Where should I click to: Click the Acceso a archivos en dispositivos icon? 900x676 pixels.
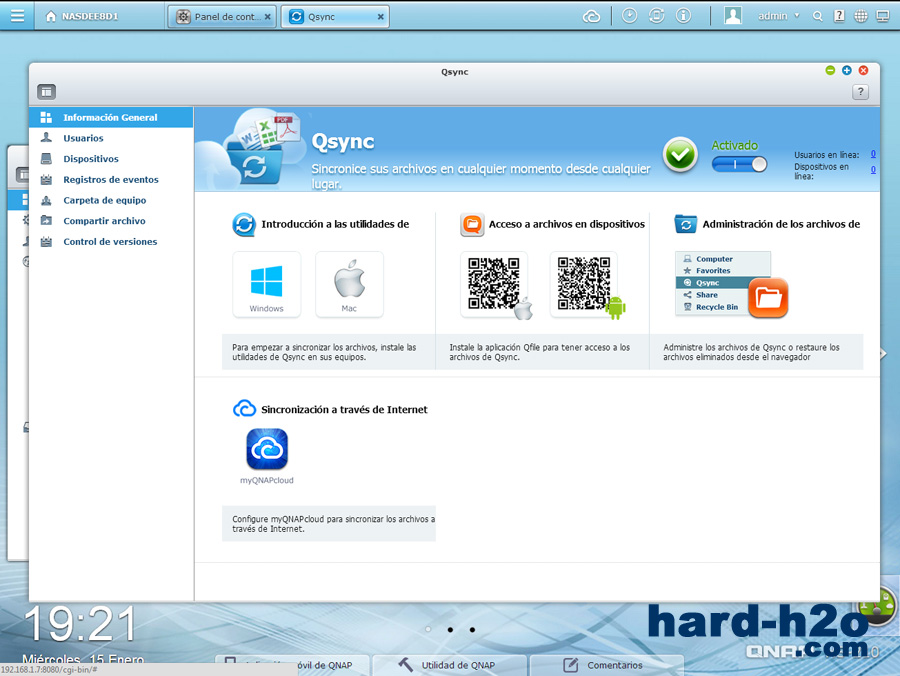472,224
